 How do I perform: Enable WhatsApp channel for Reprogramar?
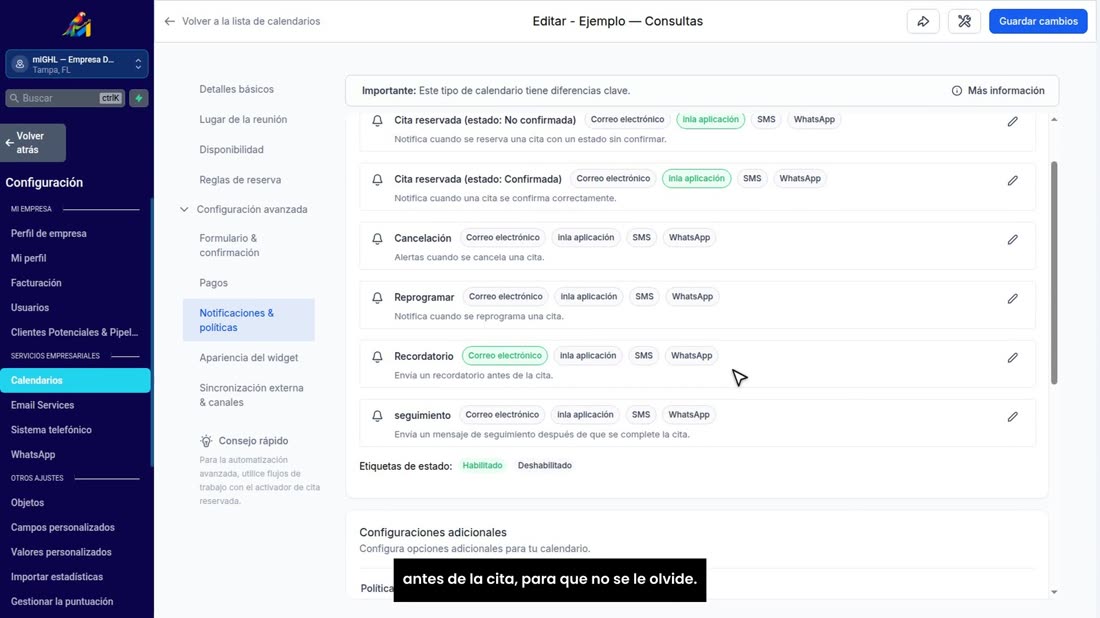pos(692,297)
